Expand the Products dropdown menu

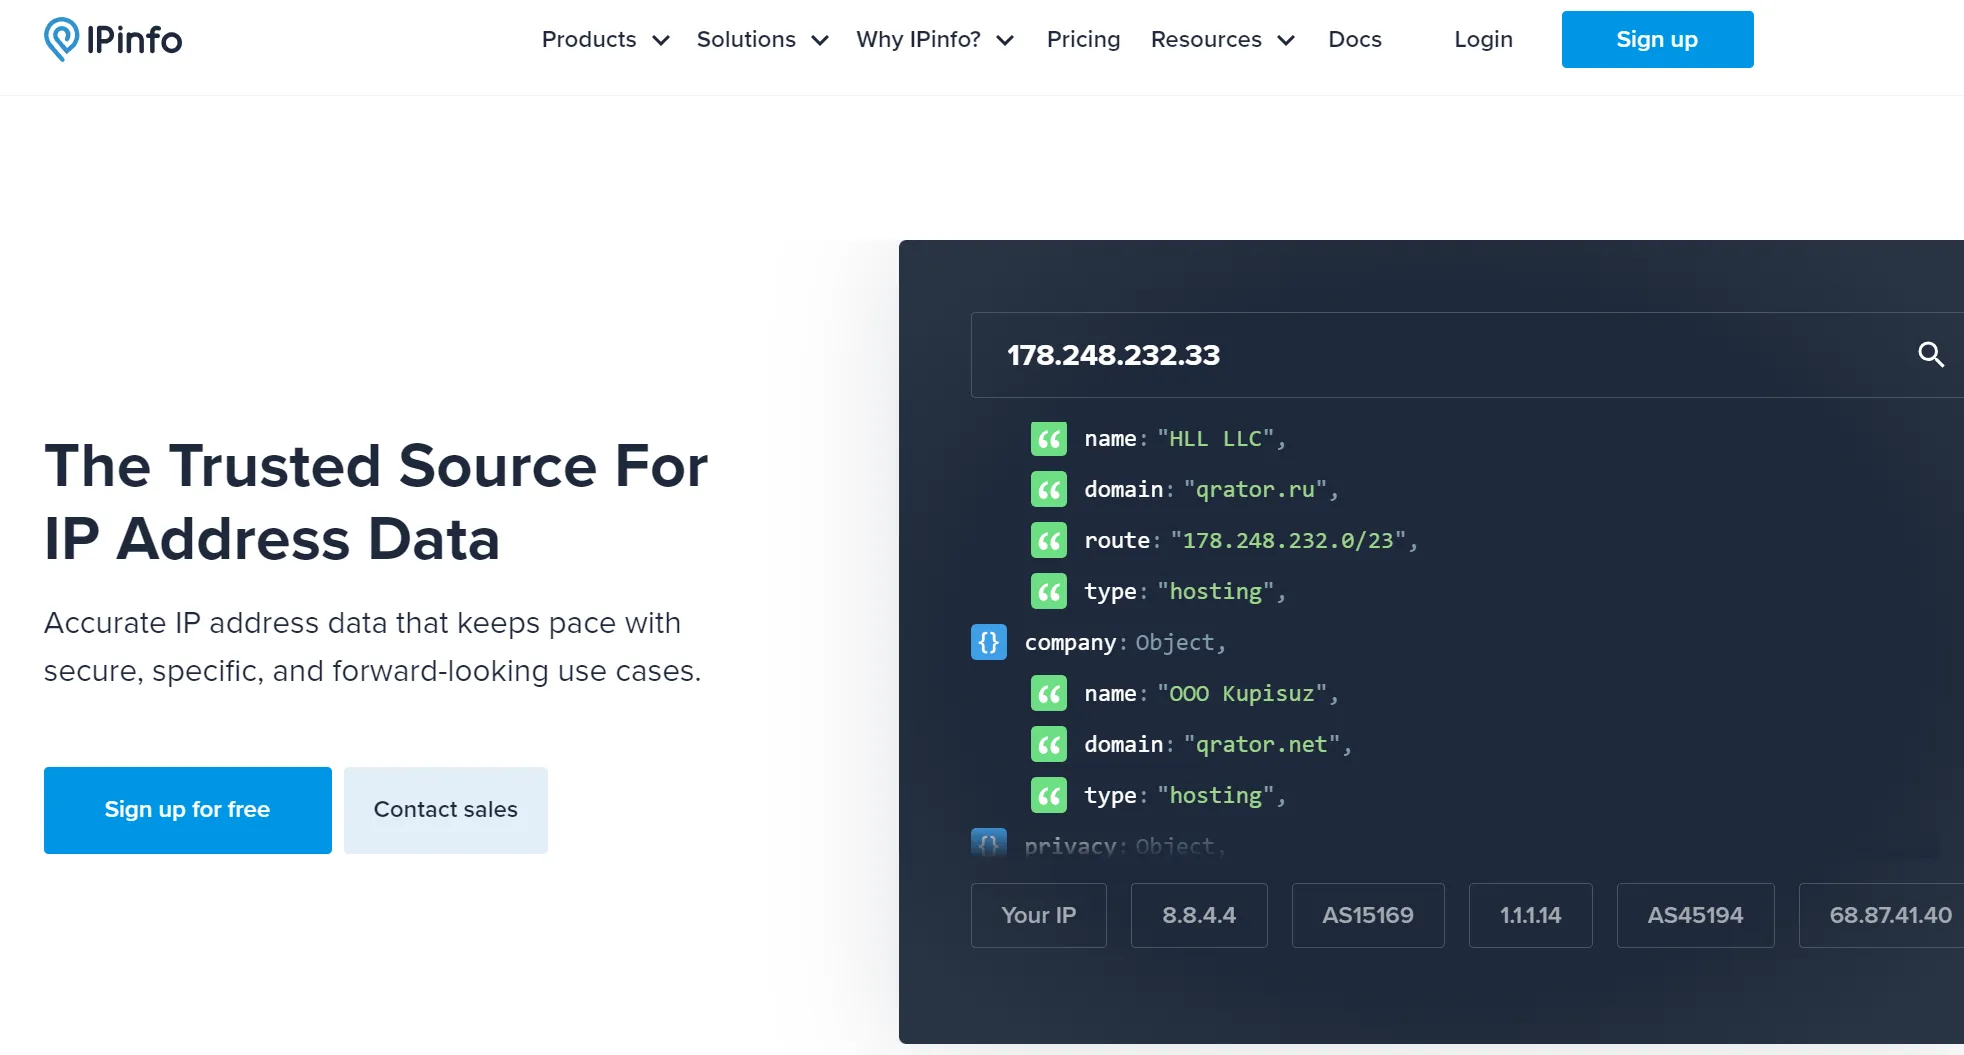604,40
